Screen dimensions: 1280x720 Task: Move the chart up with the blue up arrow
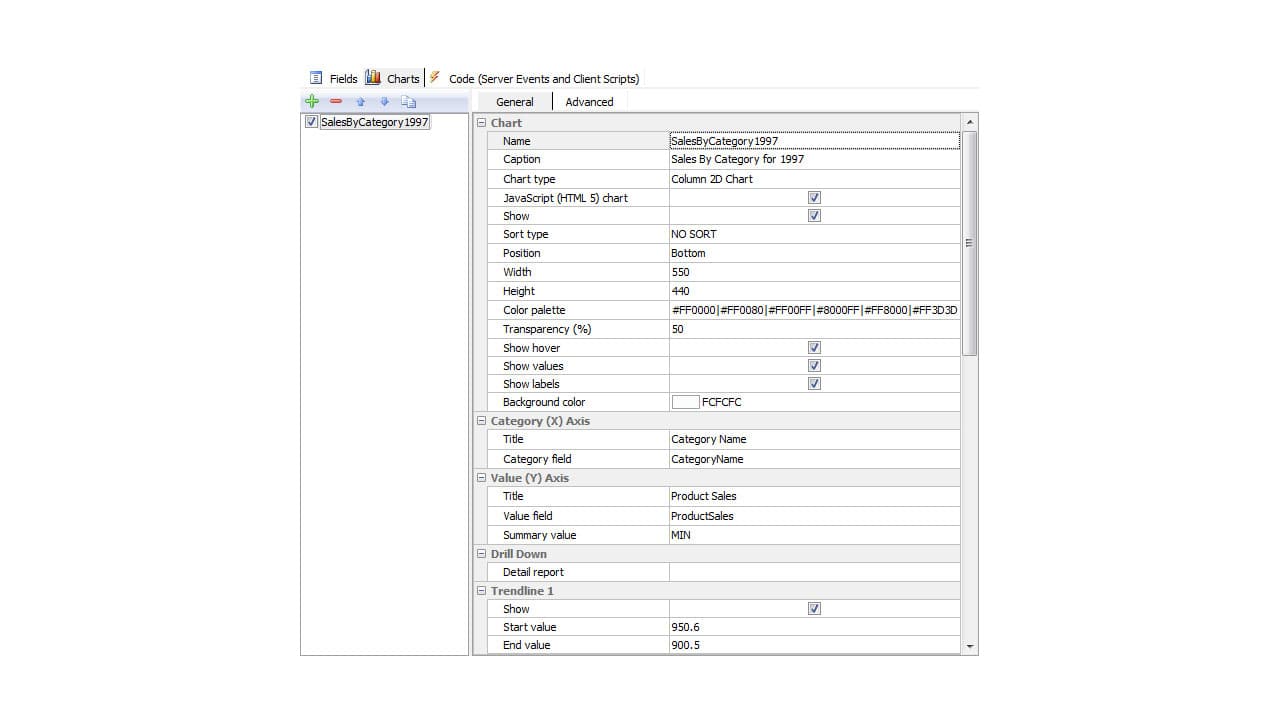360,101
